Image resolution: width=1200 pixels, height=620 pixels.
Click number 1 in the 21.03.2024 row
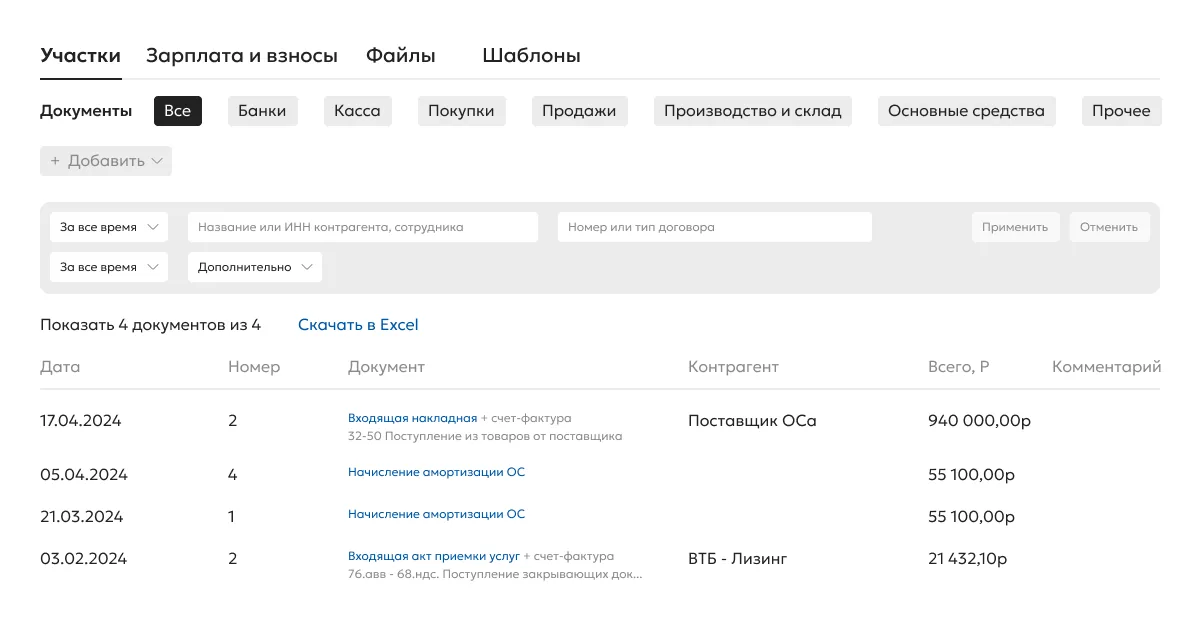coord(232,517)
